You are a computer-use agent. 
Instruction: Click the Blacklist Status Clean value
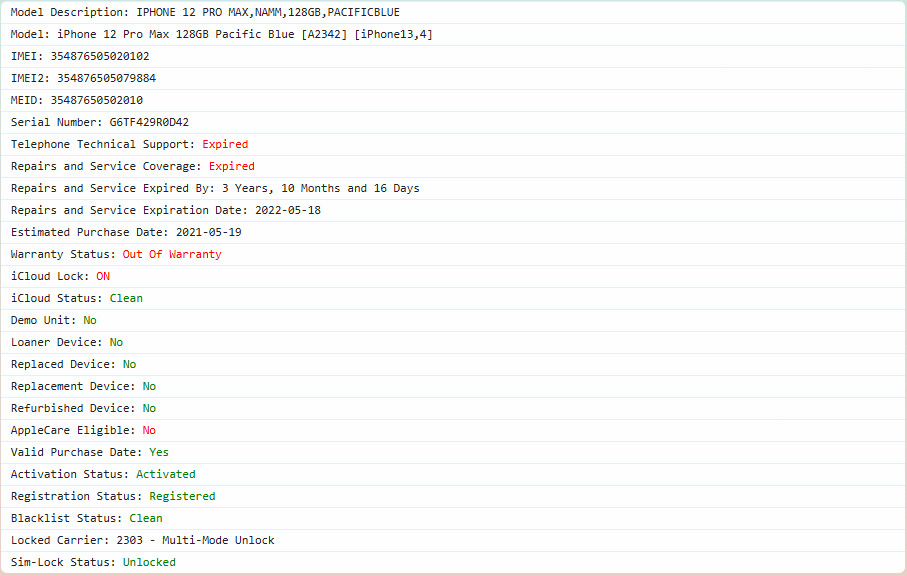[x=146, y=518]
